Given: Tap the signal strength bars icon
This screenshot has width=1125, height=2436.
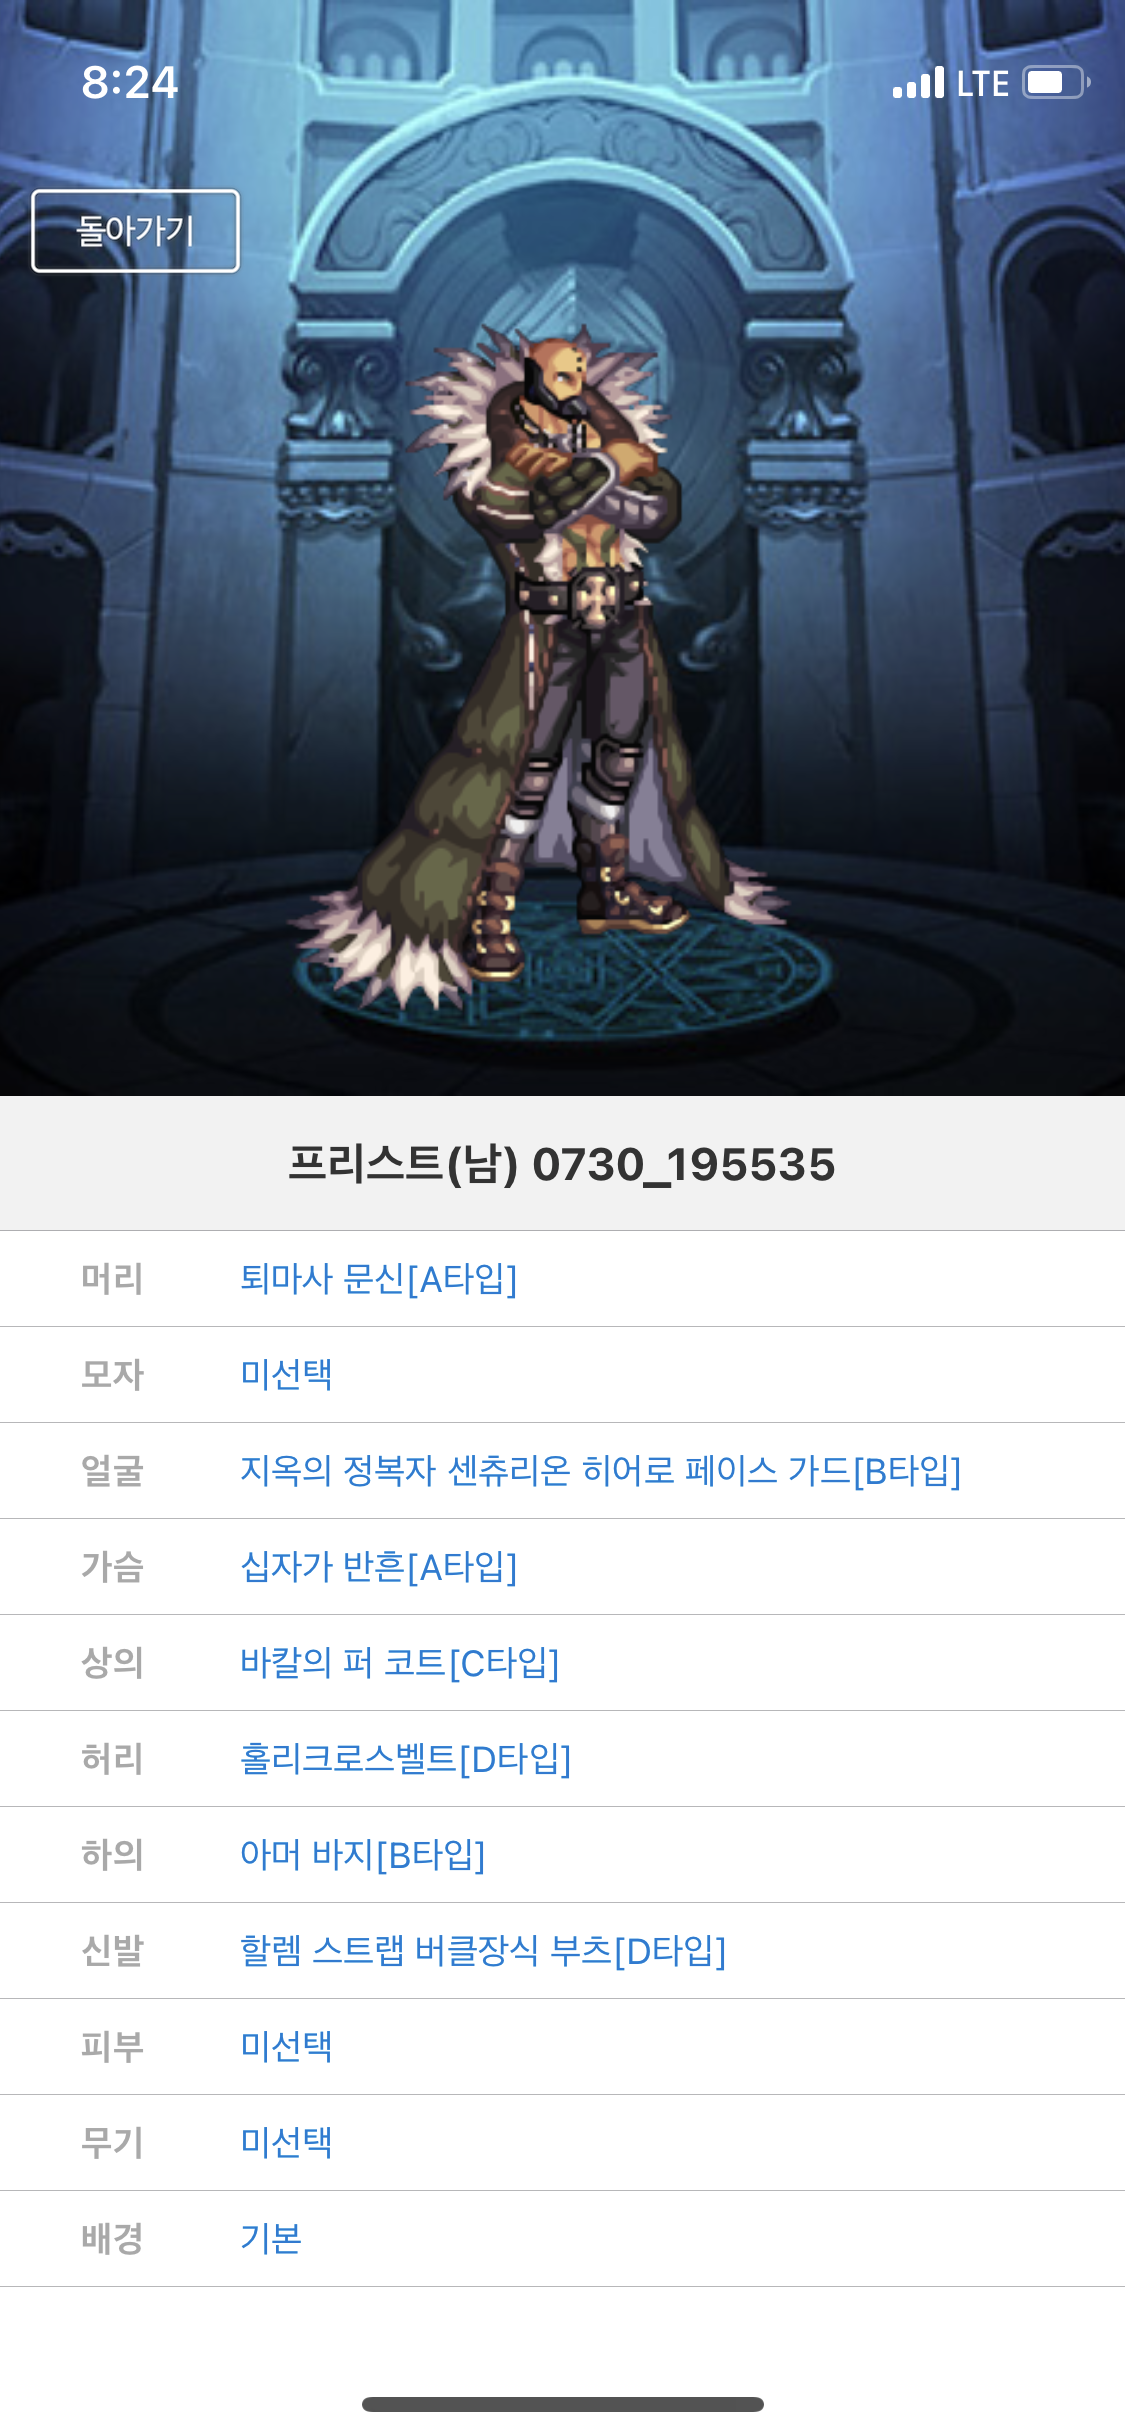Looking at the screenshot, I should tap(918, 83).
